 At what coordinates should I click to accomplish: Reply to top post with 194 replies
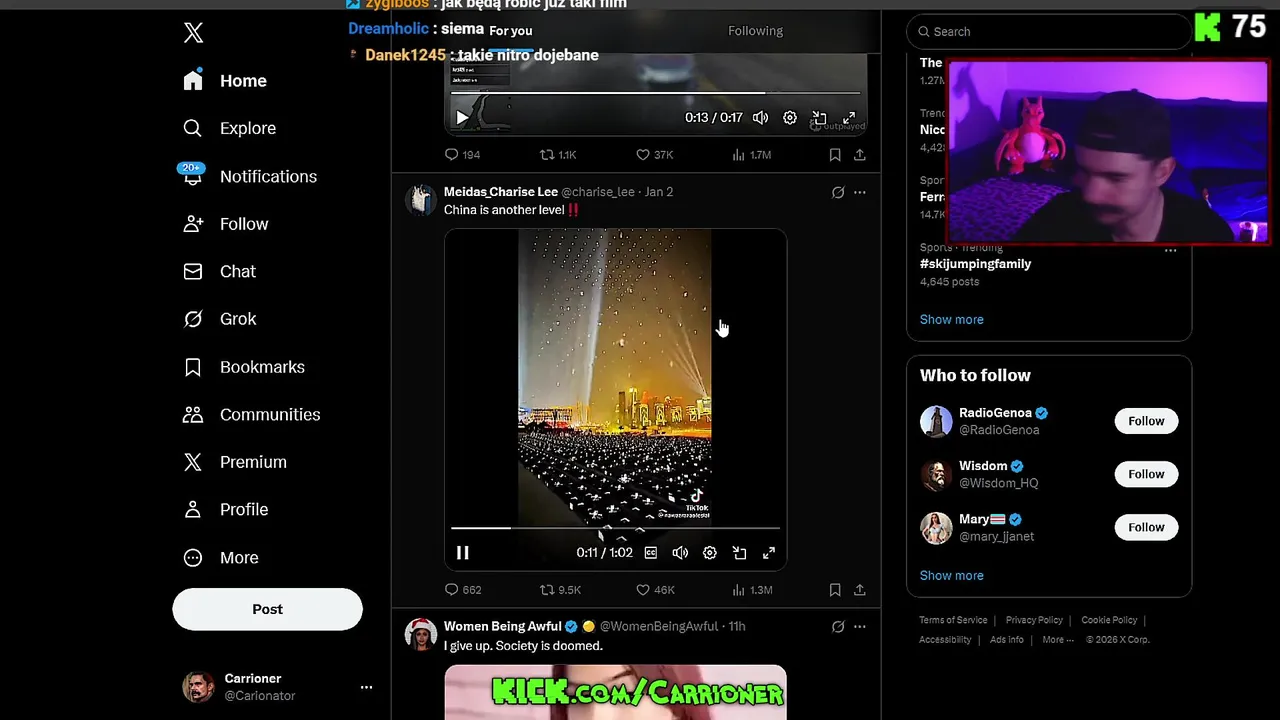tap(462, 155)
